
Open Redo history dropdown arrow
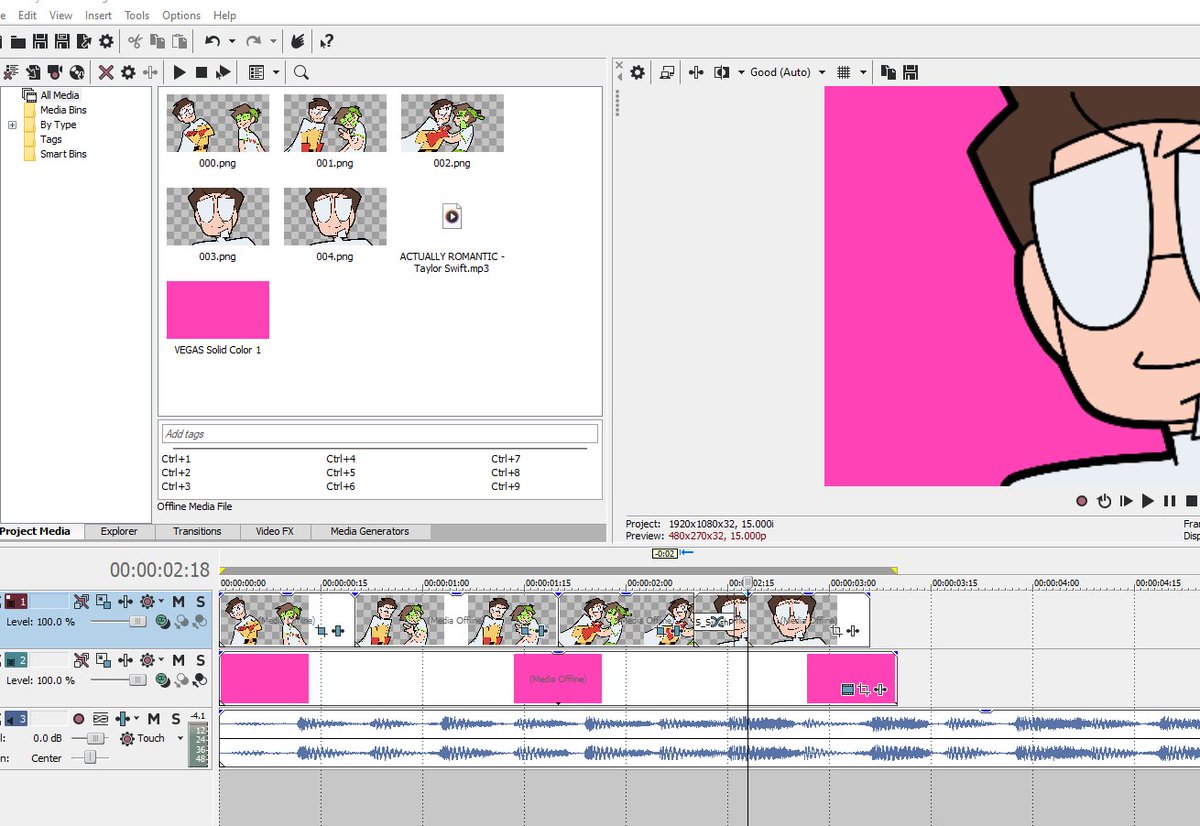click(273, 41)
